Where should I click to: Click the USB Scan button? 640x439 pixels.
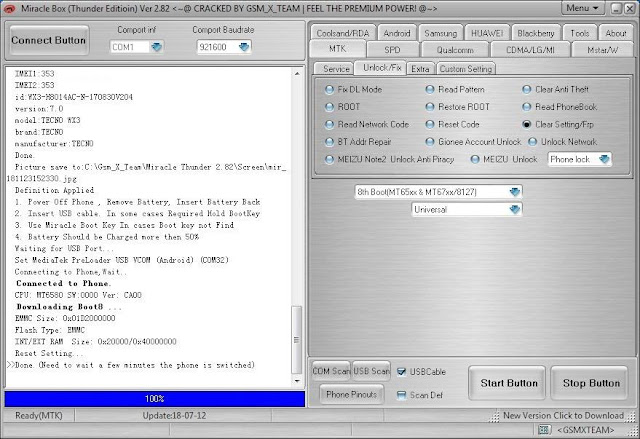tap(371, 371)
